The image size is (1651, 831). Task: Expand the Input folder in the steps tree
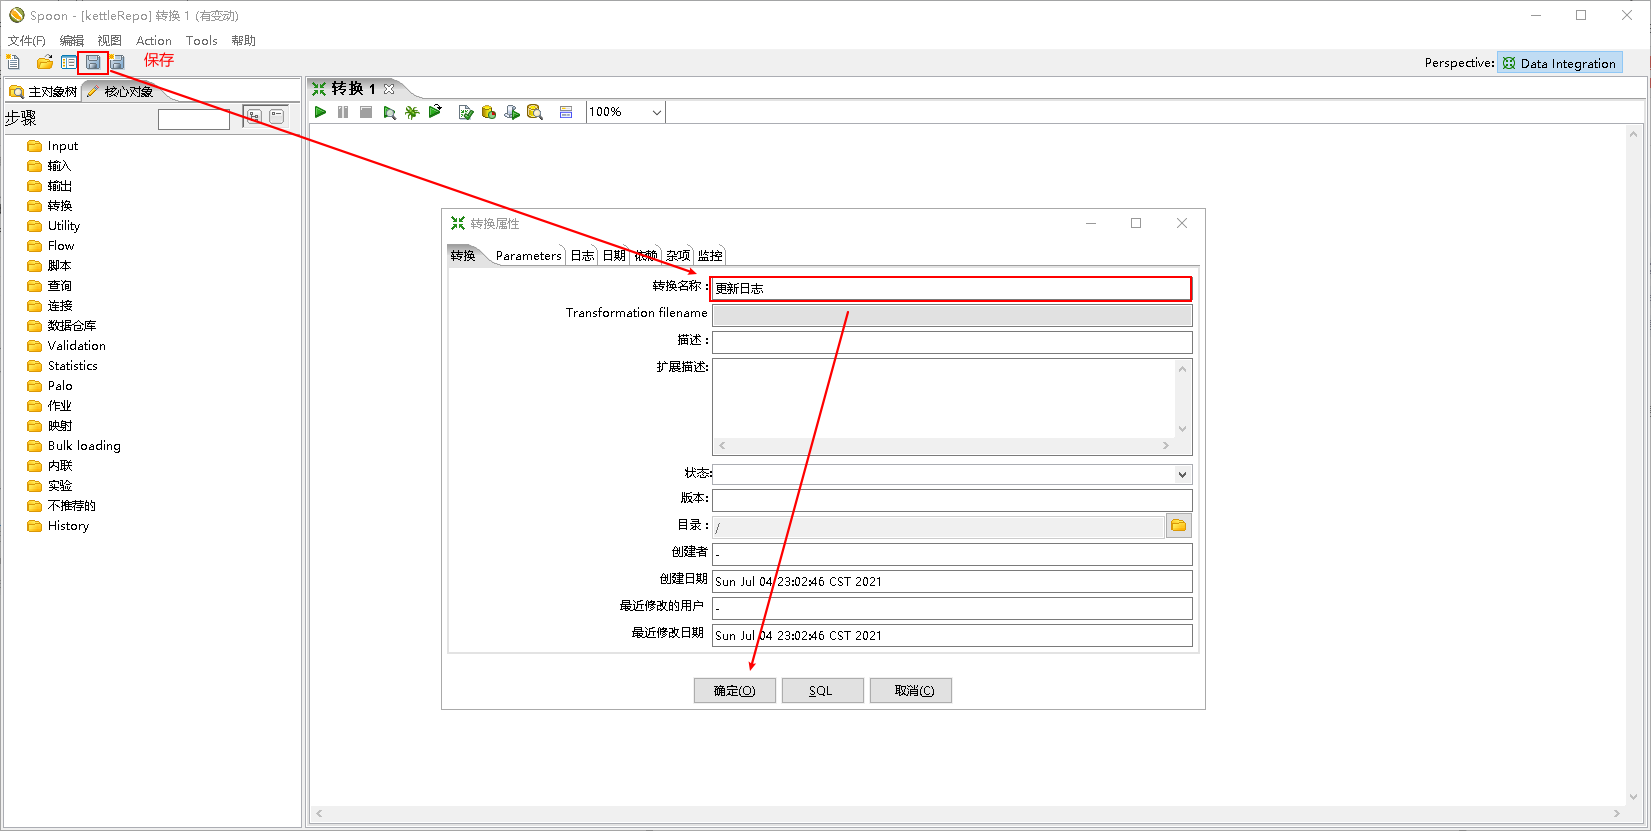[52, 146]
